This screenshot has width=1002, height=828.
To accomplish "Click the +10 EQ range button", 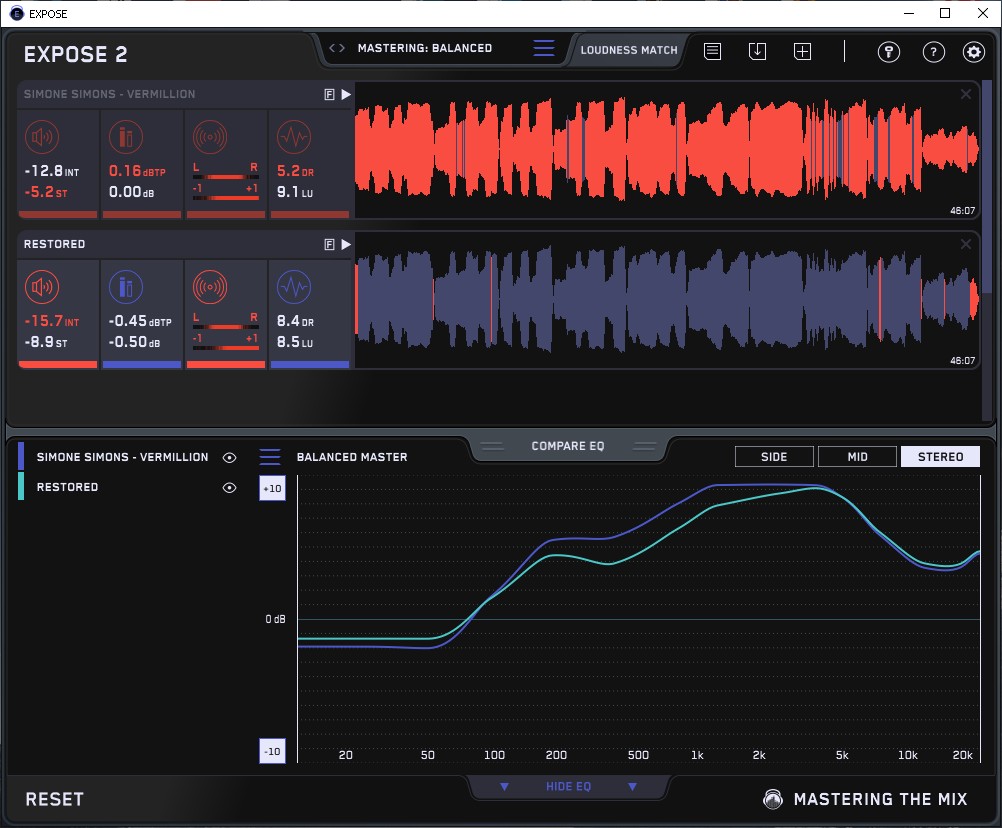I will pos(272,488).
